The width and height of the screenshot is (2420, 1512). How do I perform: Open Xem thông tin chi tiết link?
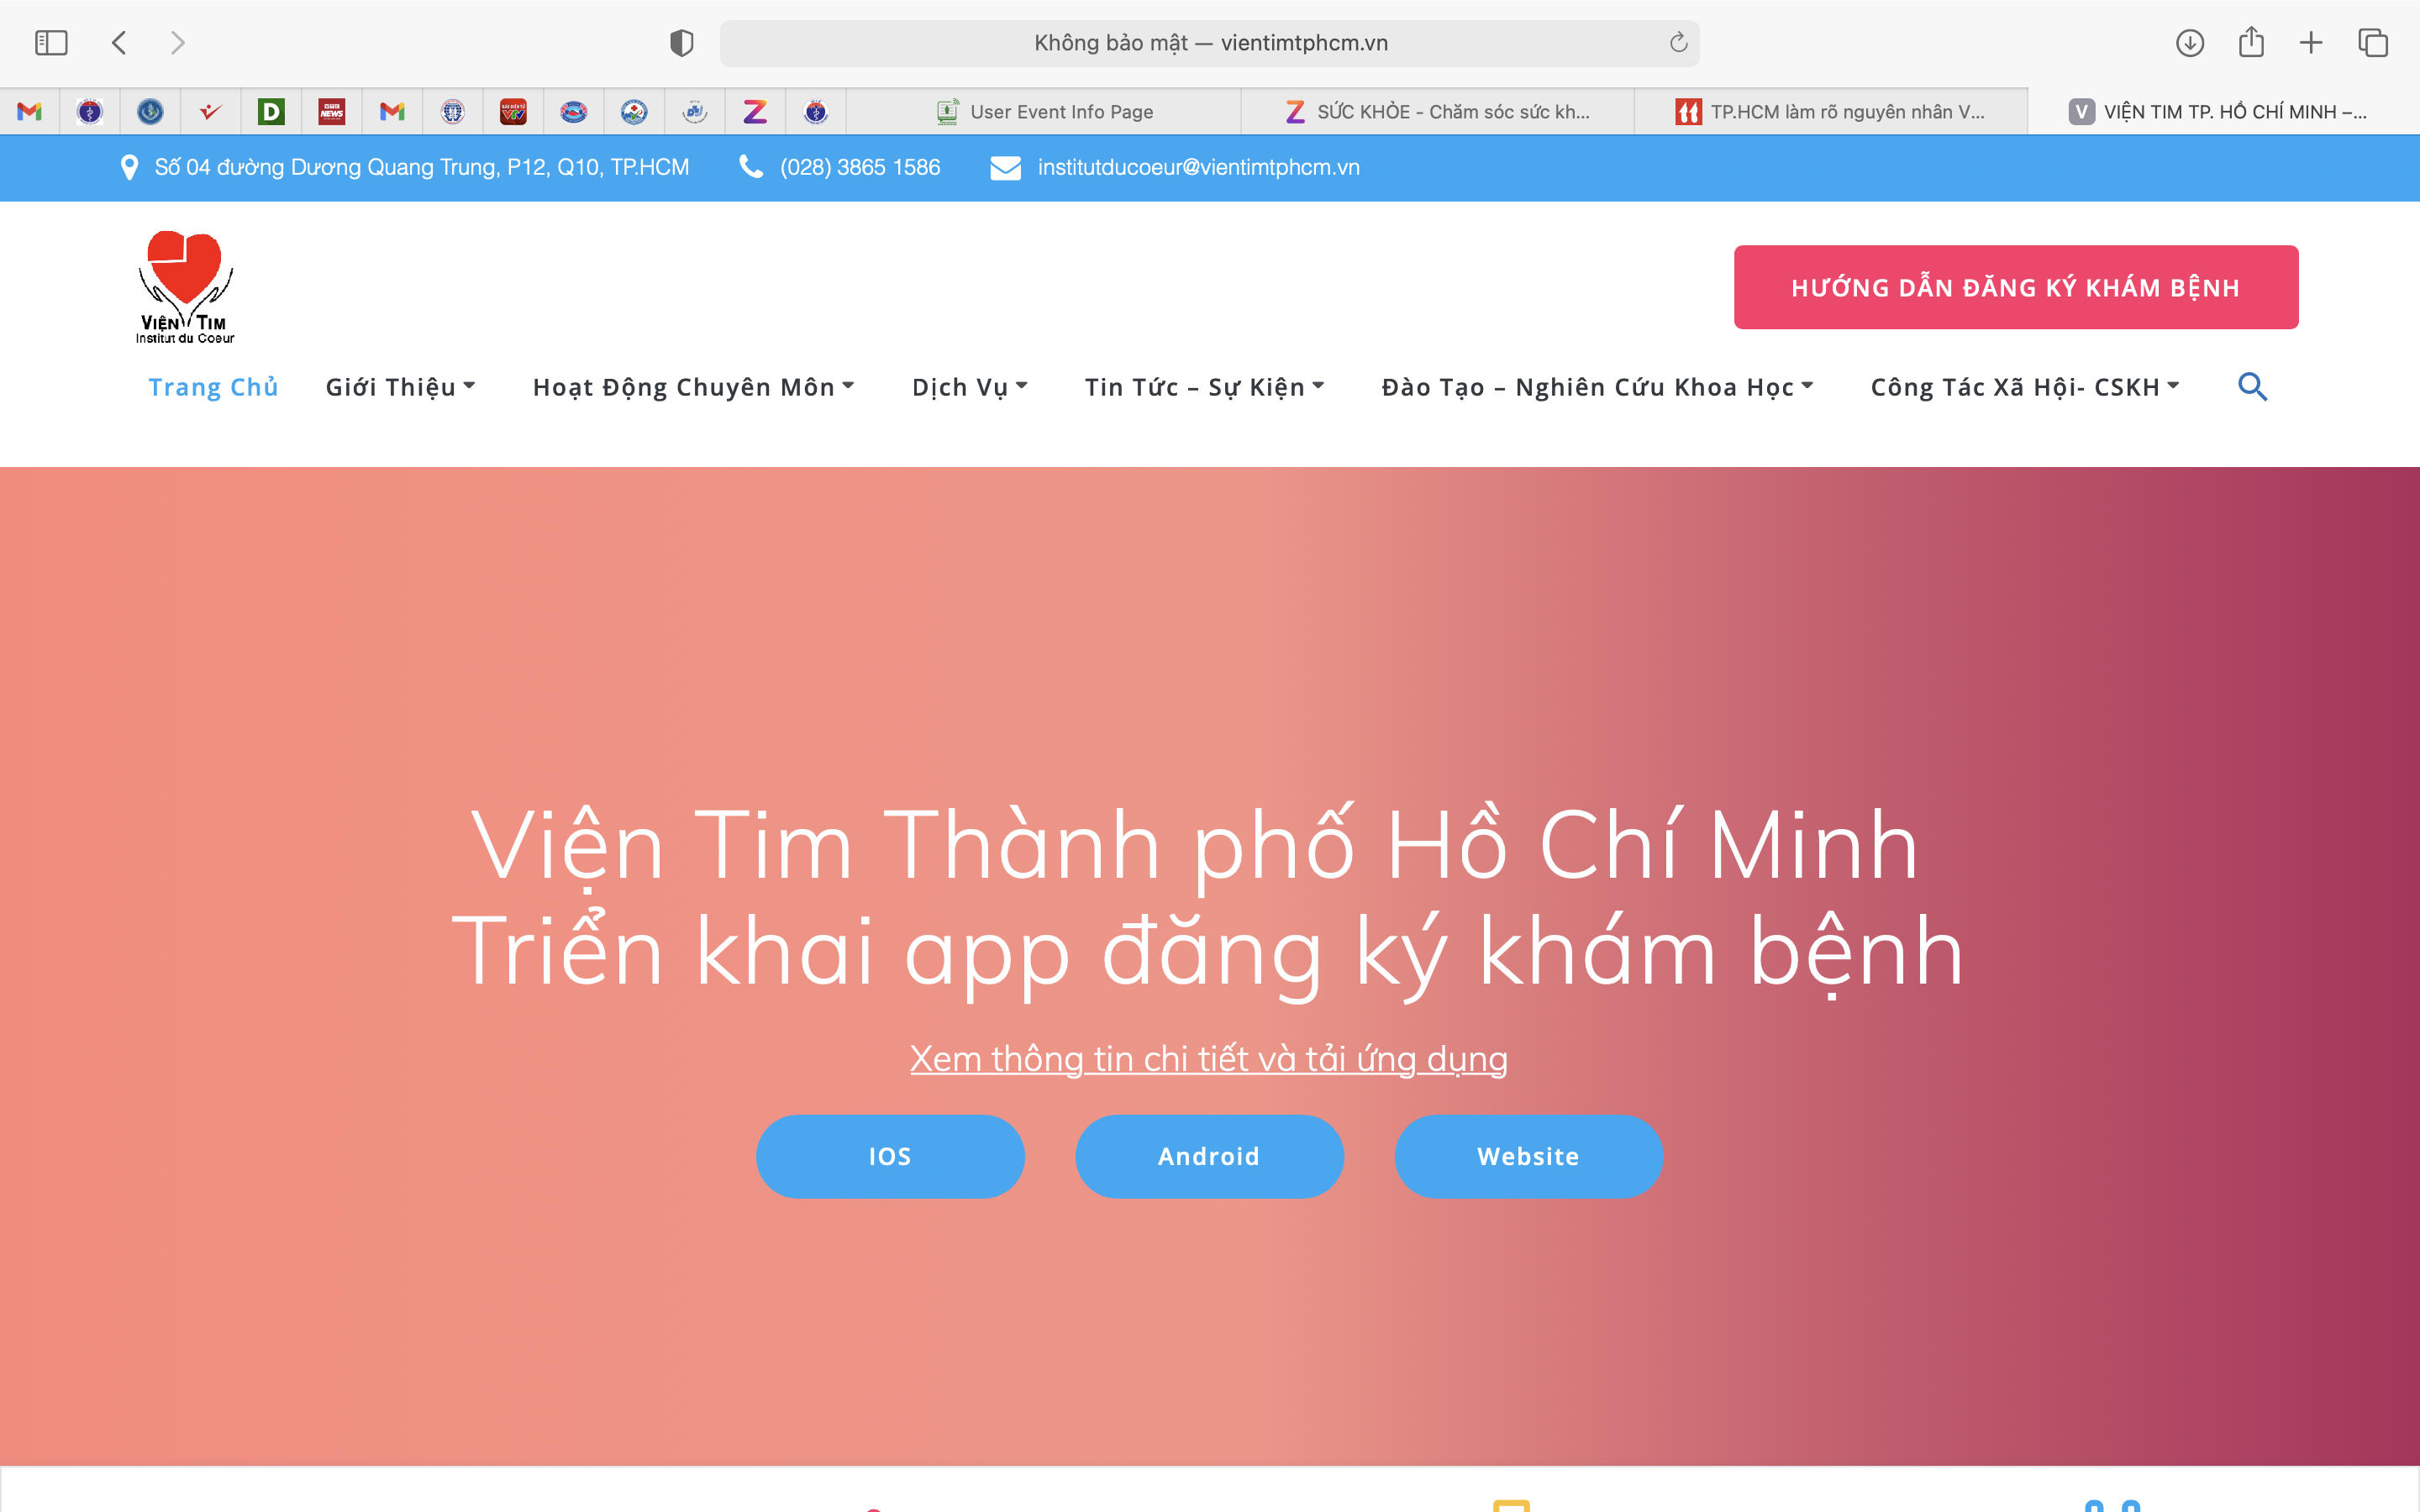(1208, 1058)
